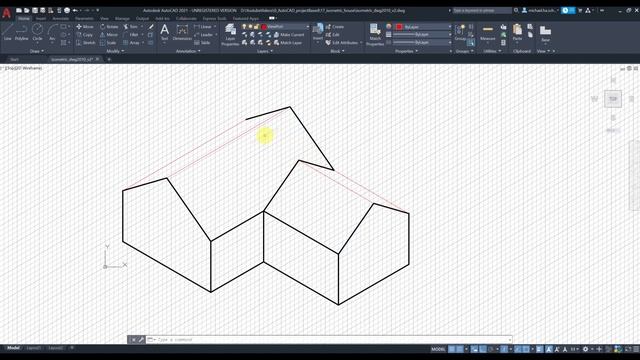Expand the Annotation panel

pyautogui.click(x=188, y=51)
